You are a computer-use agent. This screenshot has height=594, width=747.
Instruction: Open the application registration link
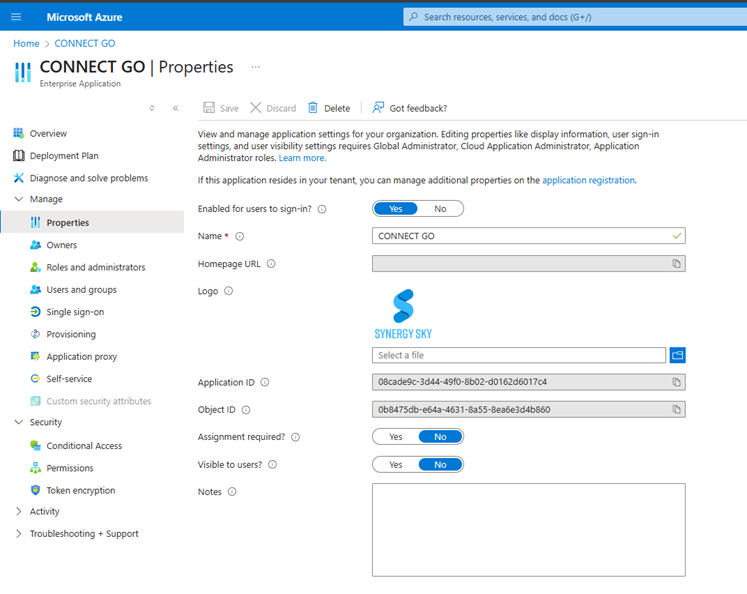pyautogui.click(x=588, y=181)
